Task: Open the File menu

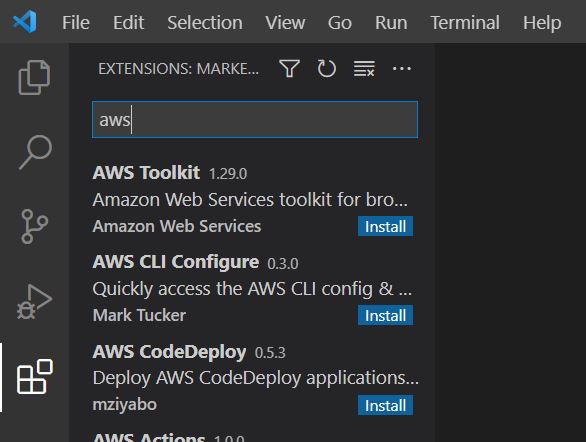Action: click(x=76, y=22)
